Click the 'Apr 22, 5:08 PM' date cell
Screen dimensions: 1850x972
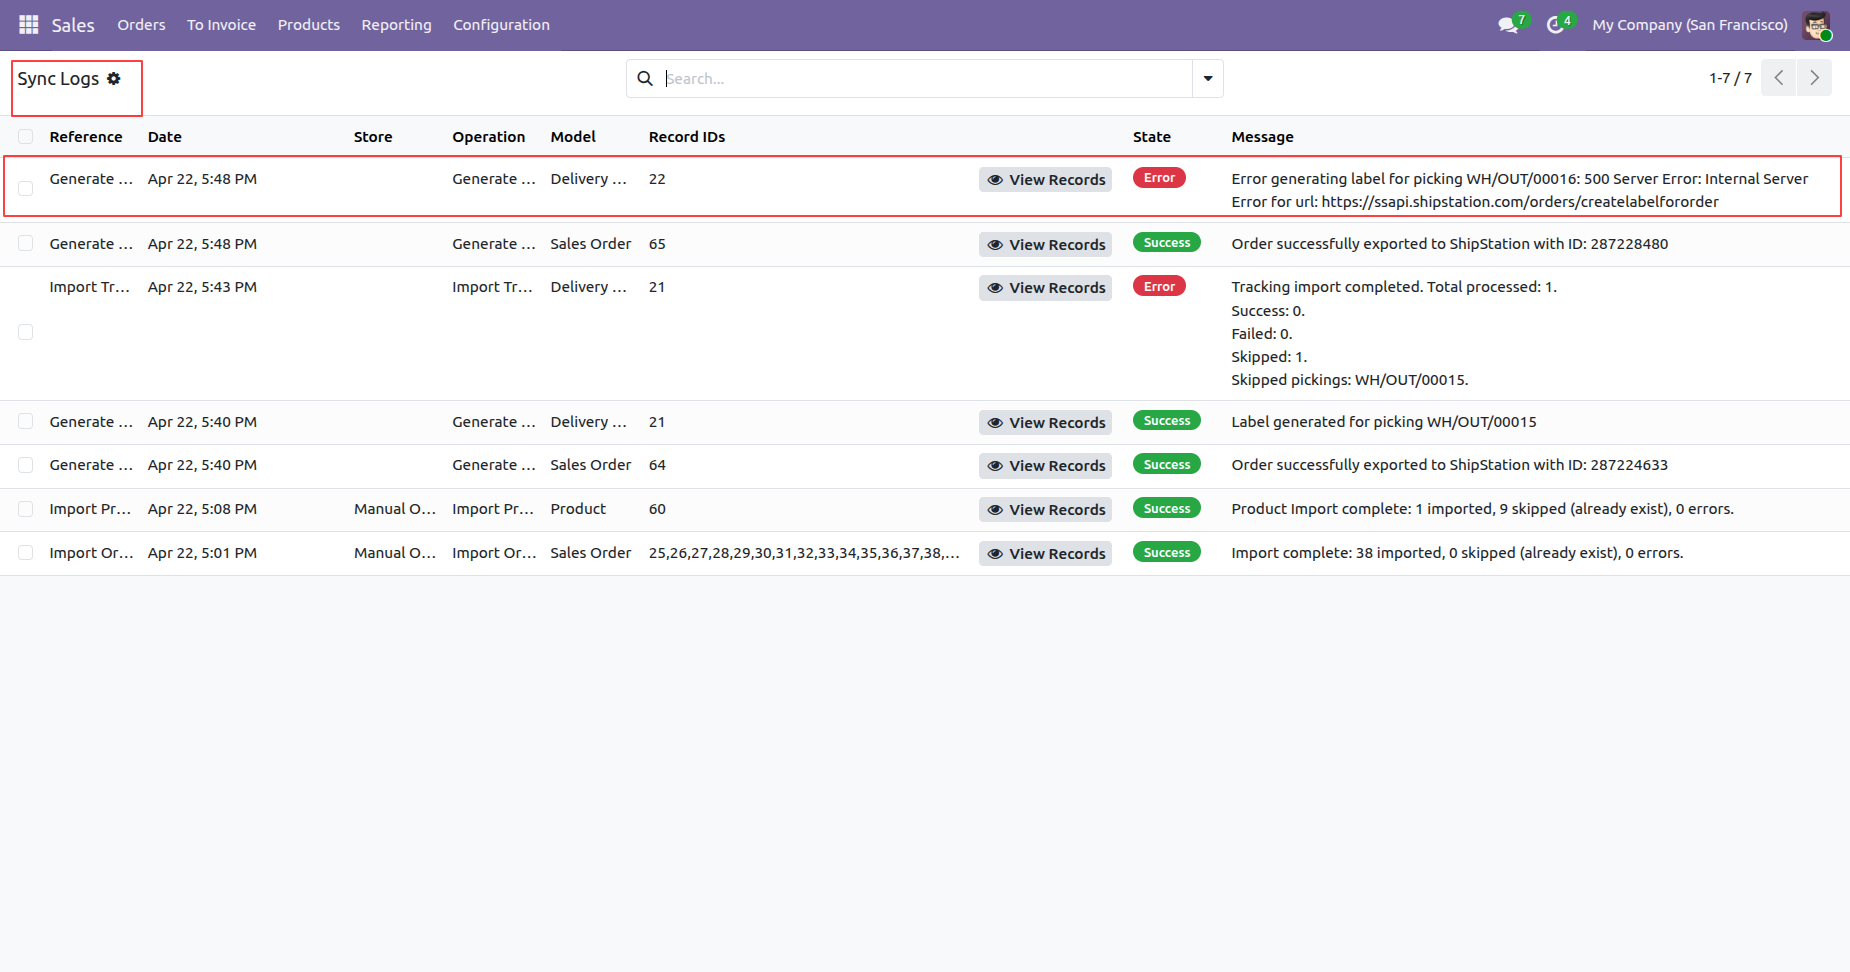coord(202,509)
